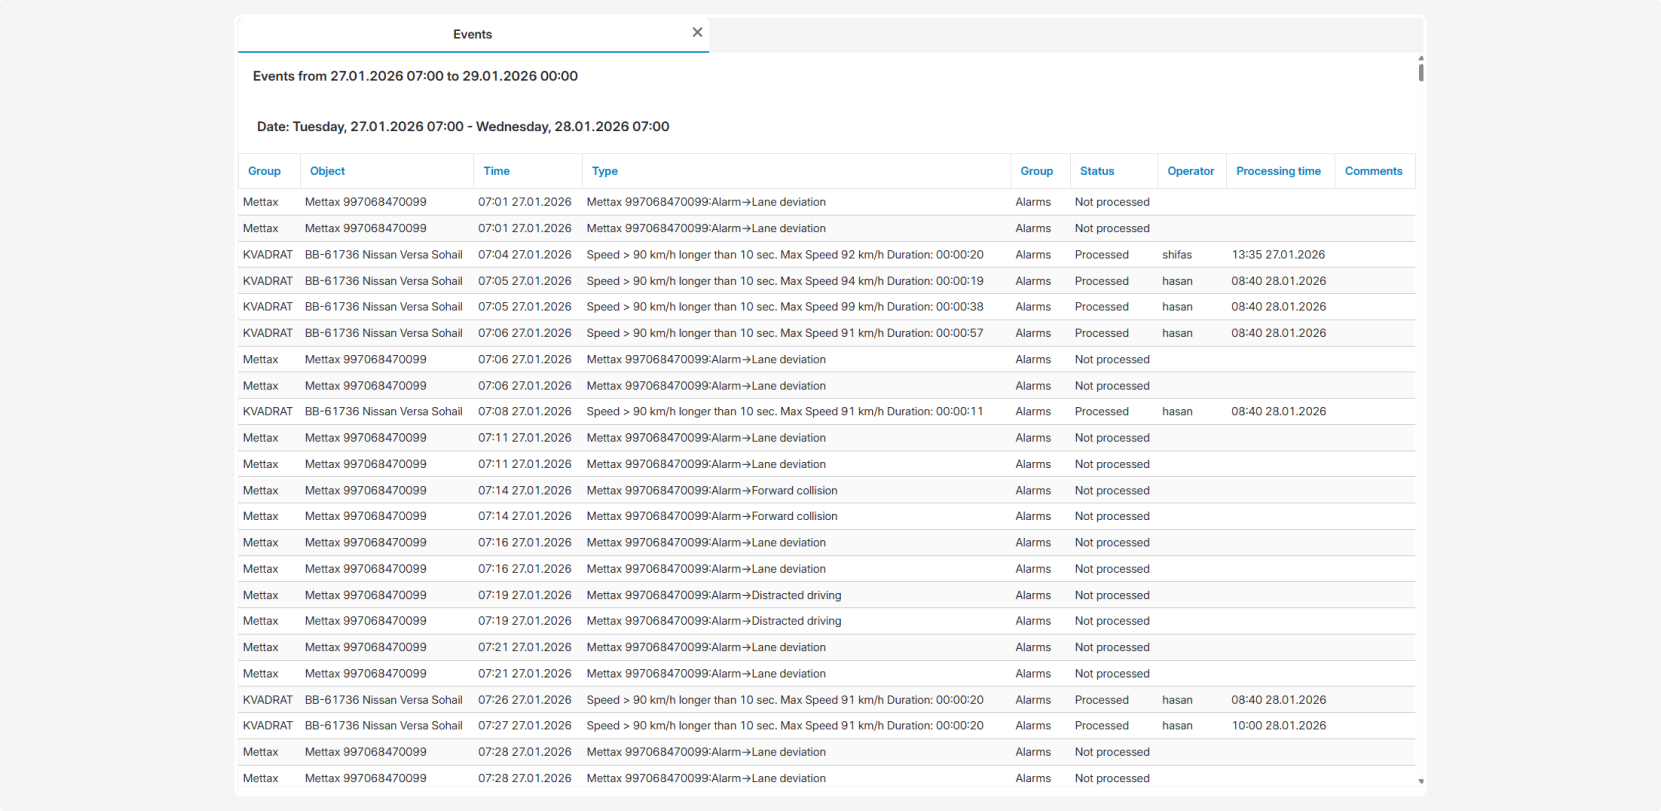Click the 07:08 speed event with duration 00:00:11
The image size is (1661, 811).
tap(784, 411)
